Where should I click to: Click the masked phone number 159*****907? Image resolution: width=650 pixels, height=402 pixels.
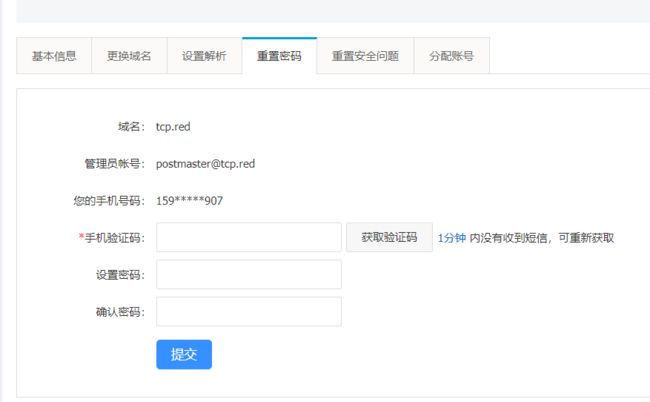(x=189, y=201)
